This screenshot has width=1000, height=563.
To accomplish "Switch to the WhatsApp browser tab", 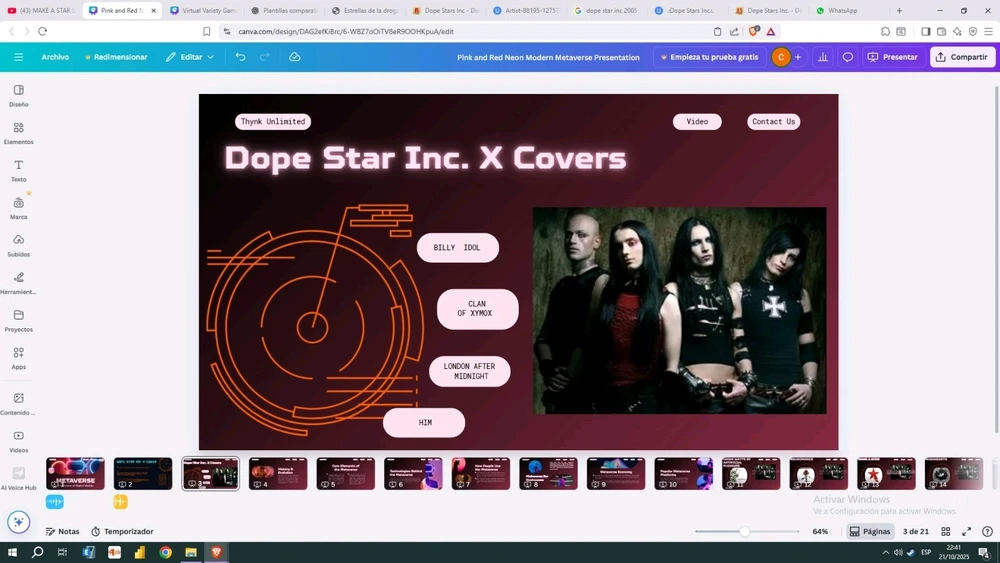I will pyautogui.click(x=842, y=11).
